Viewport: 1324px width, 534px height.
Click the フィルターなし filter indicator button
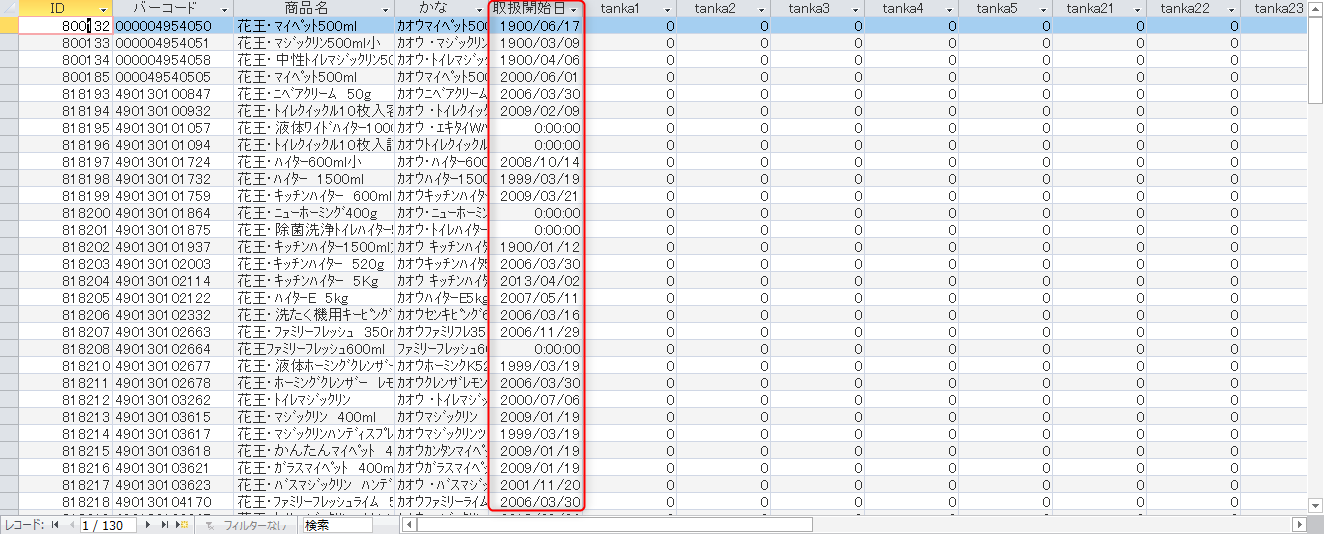246,525
